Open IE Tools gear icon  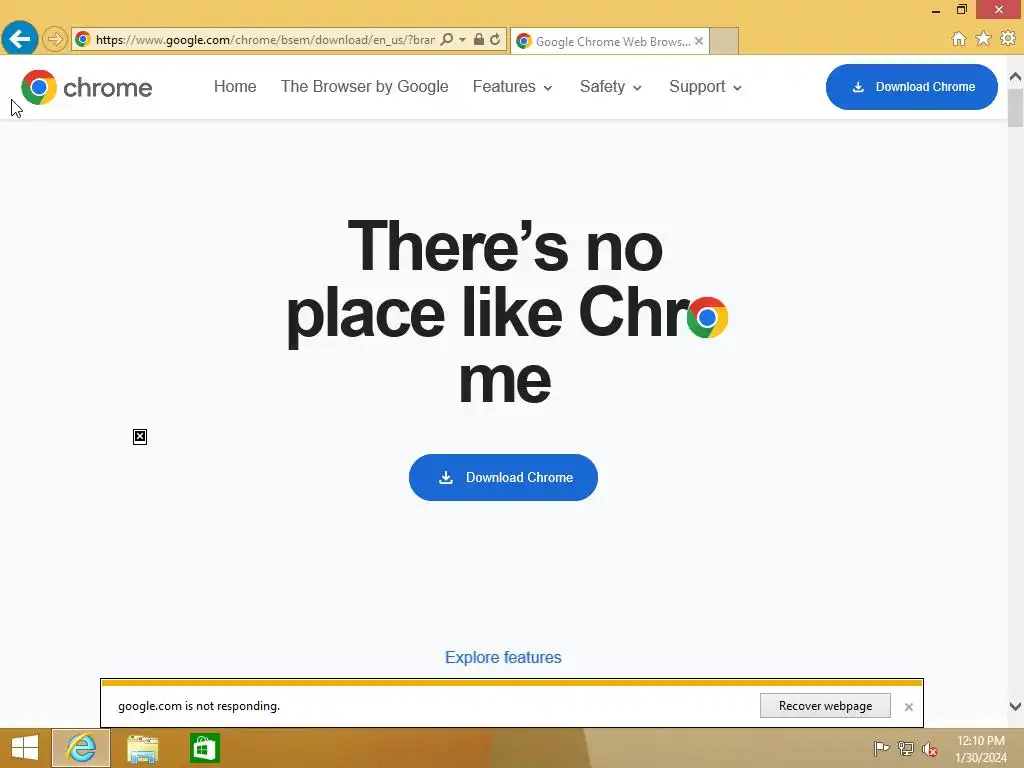click(1008, 39)
